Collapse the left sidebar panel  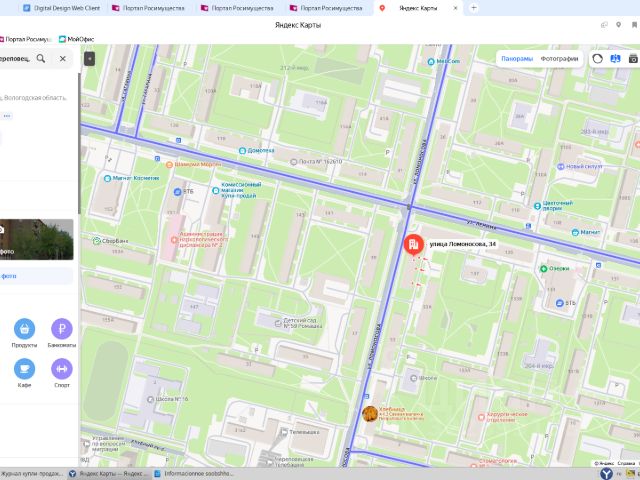coord(89,59)
